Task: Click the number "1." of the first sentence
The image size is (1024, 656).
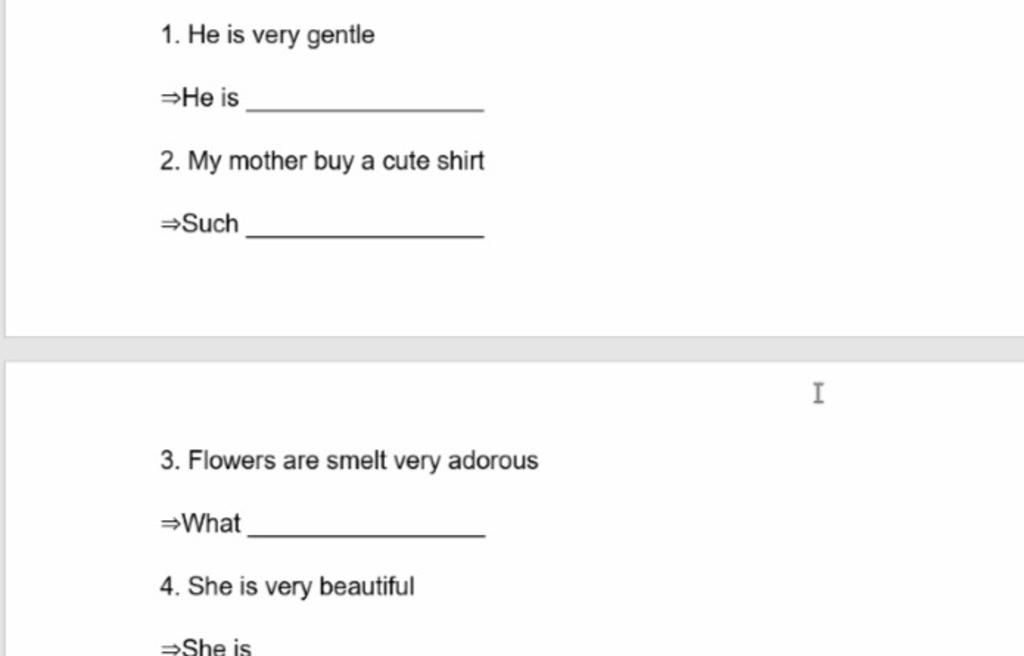Action: [169, 36]
